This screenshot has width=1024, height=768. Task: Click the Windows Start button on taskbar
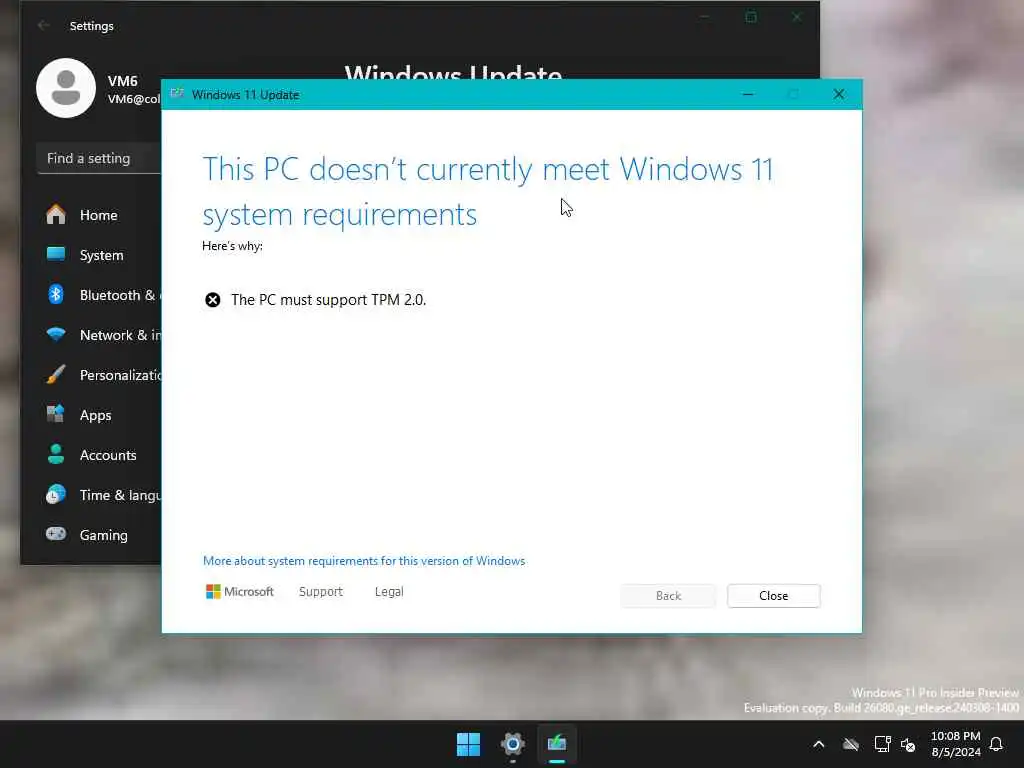[468, 744]
